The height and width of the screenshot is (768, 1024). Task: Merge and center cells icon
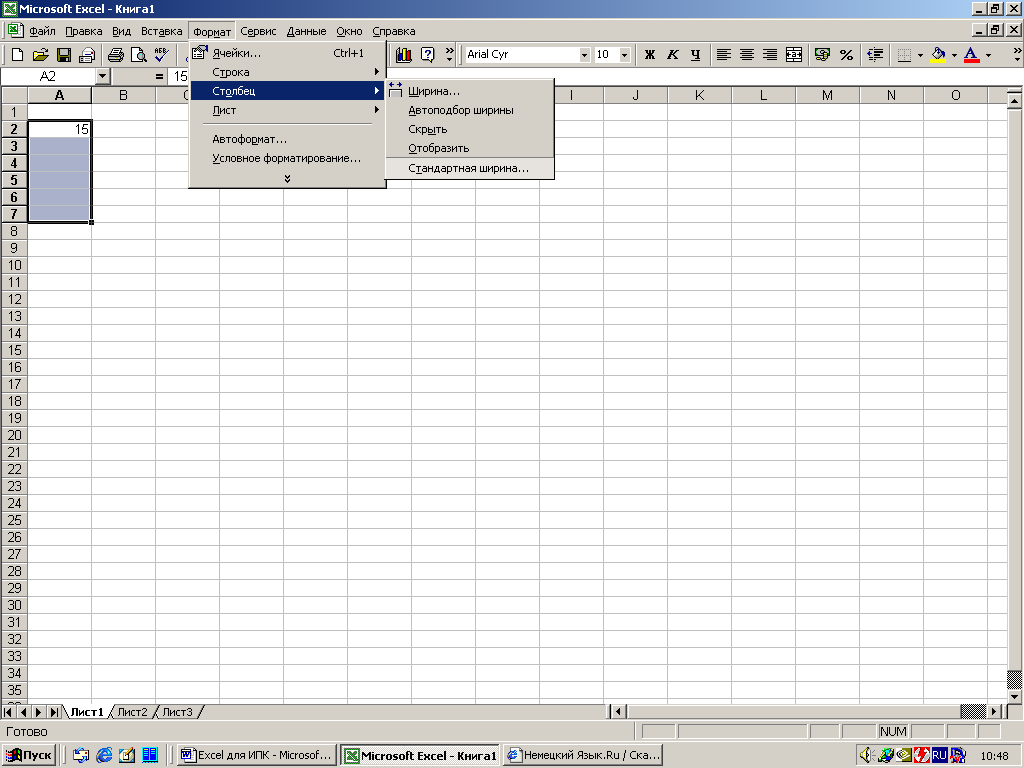pos(793,55)
